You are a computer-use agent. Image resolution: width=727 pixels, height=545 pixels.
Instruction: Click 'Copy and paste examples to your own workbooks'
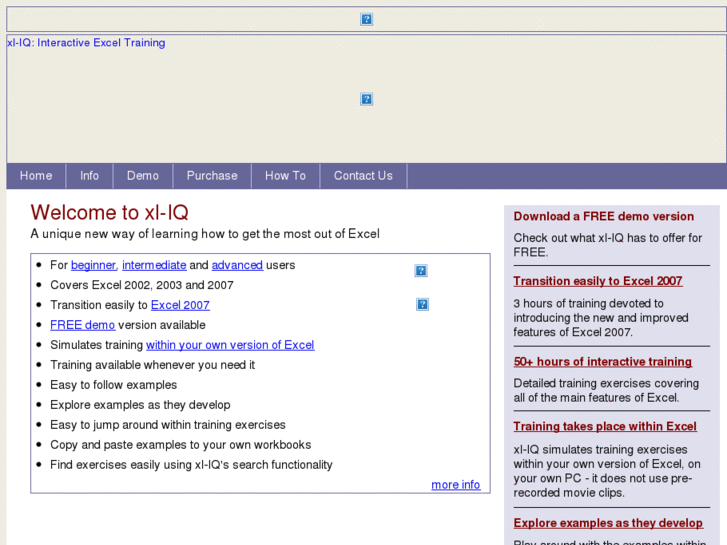pos(181,445)
